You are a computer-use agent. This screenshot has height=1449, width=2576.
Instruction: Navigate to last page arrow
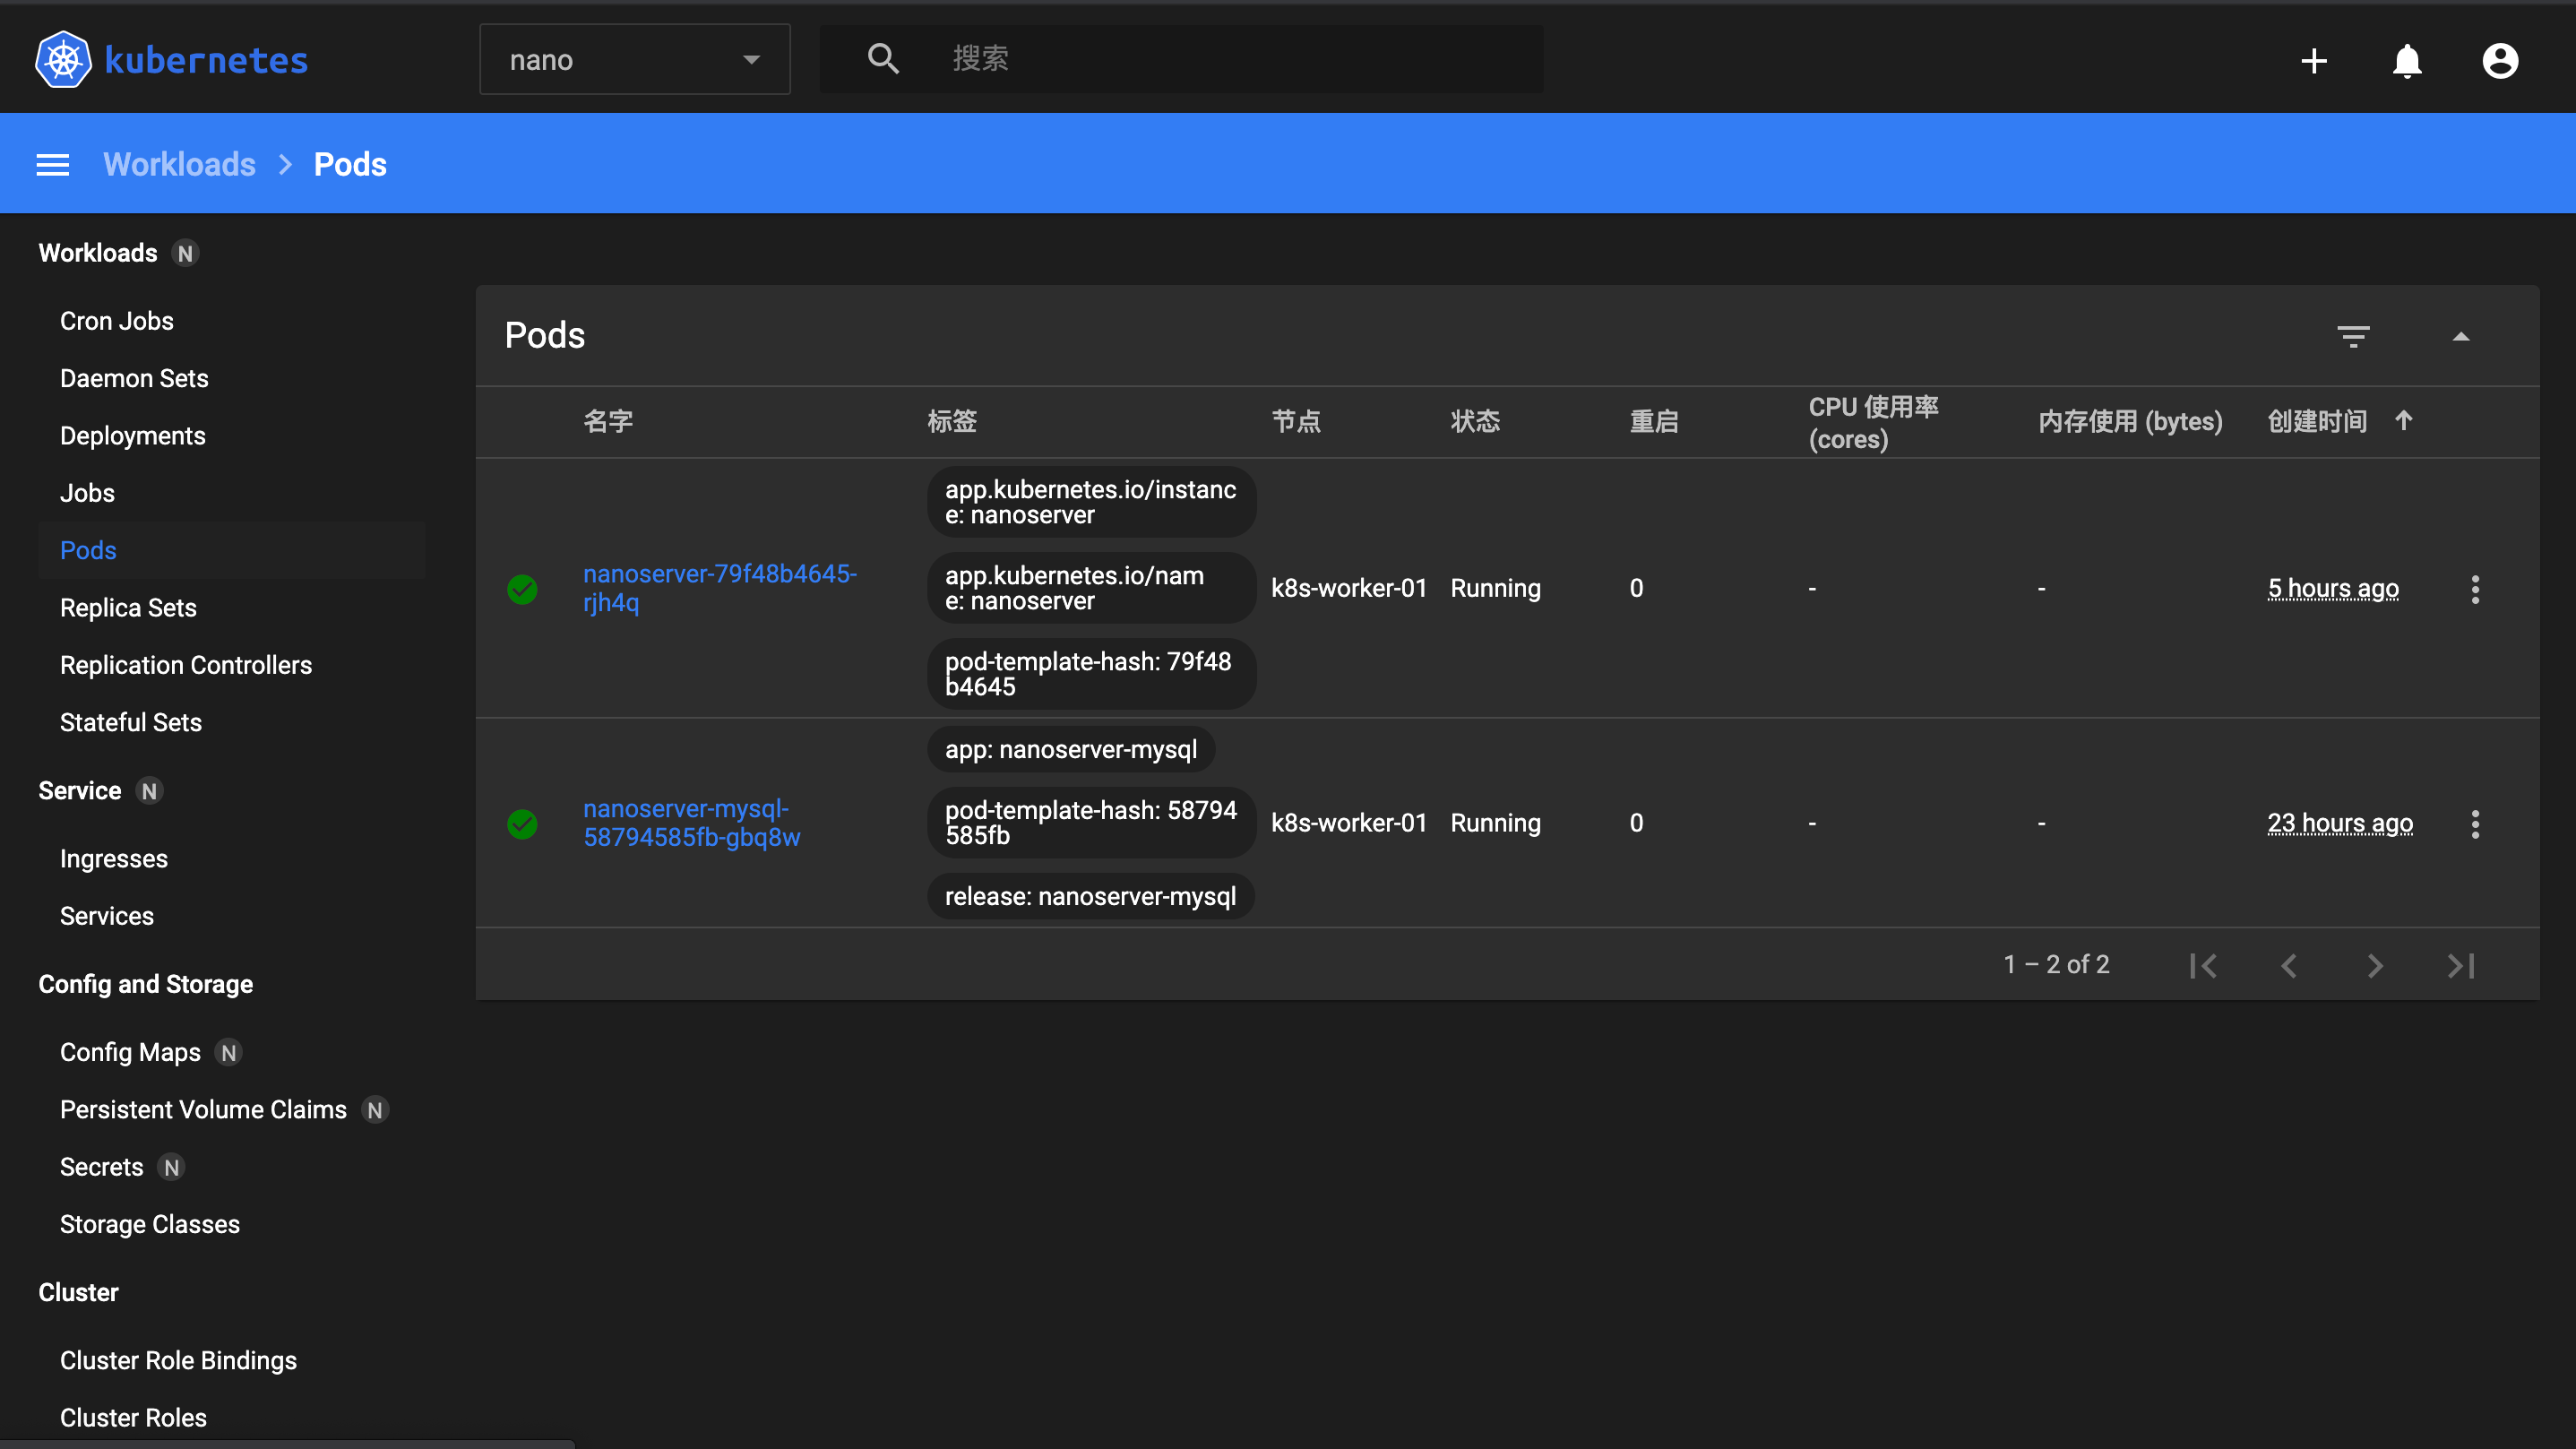pyautogui.click(x=2461, y=964)
